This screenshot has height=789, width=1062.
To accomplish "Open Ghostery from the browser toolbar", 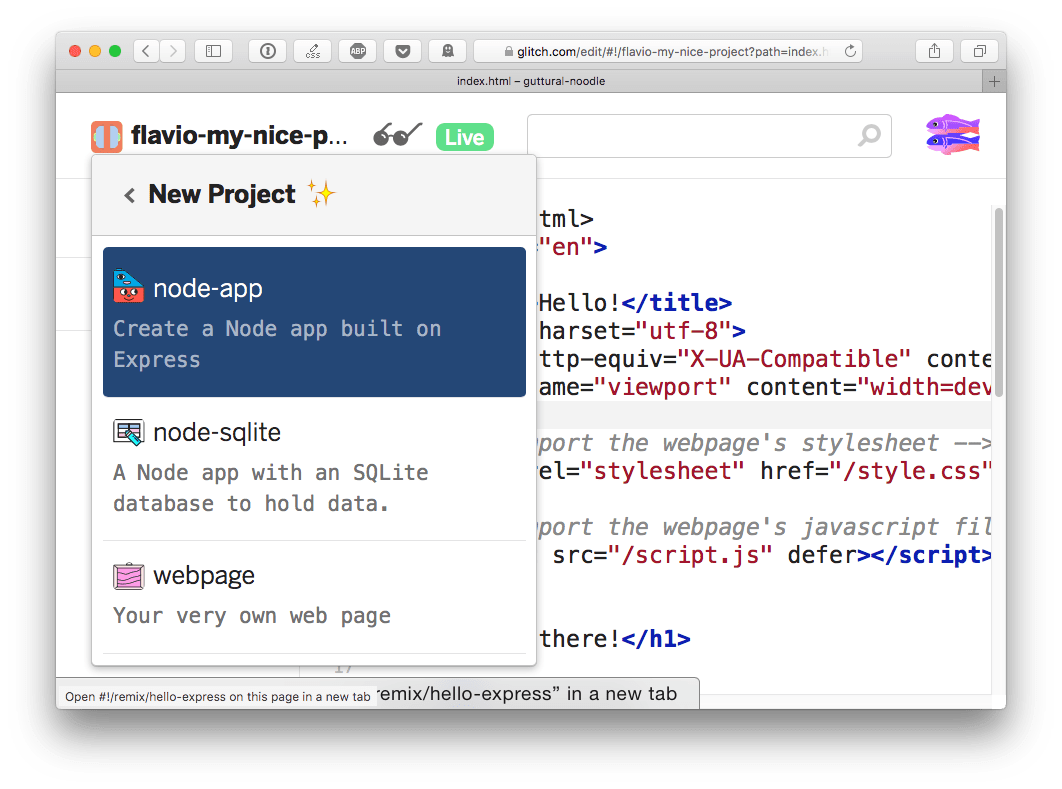I will tap(447, 50).
